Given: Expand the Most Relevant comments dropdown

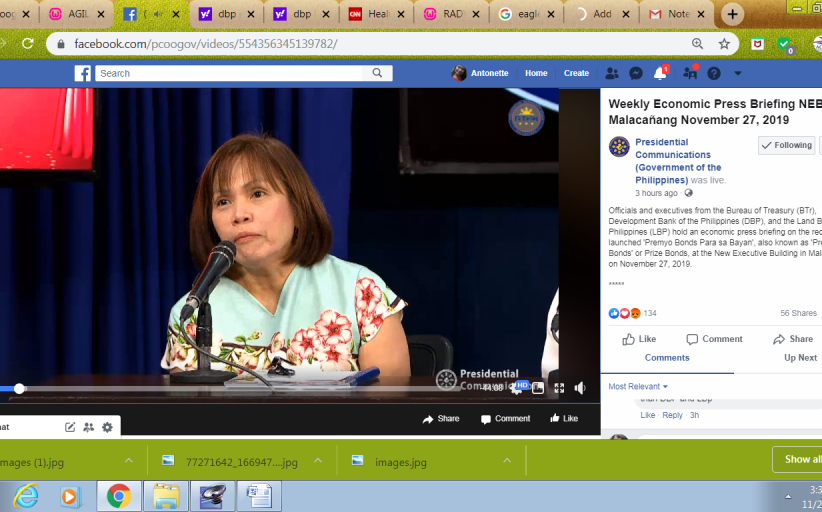Looking at the screenshot, I should point(638,386).
